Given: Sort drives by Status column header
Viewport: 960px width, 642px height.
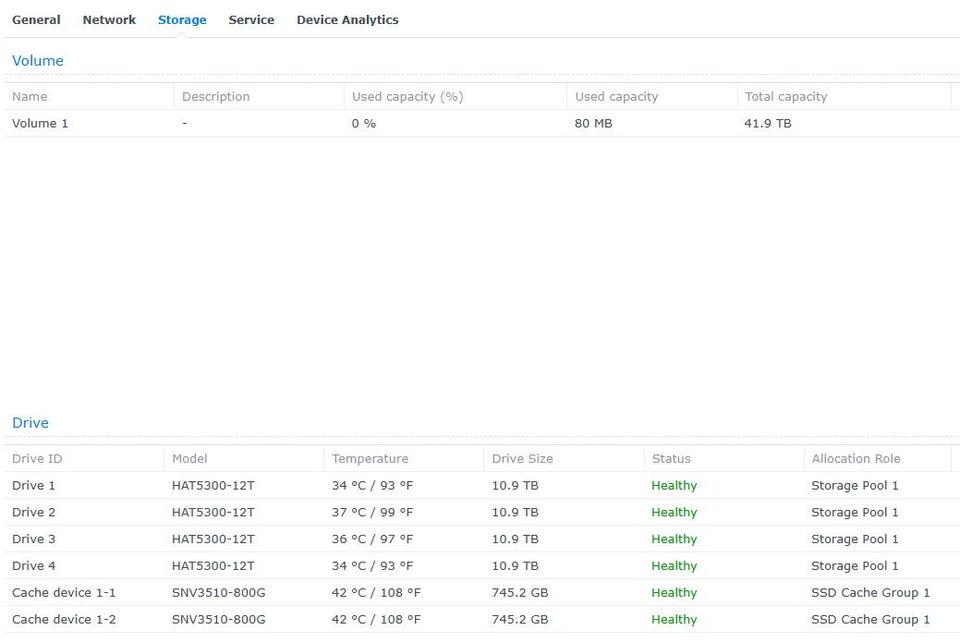Looking at the screenshot, I should click(x=671, y=459).
